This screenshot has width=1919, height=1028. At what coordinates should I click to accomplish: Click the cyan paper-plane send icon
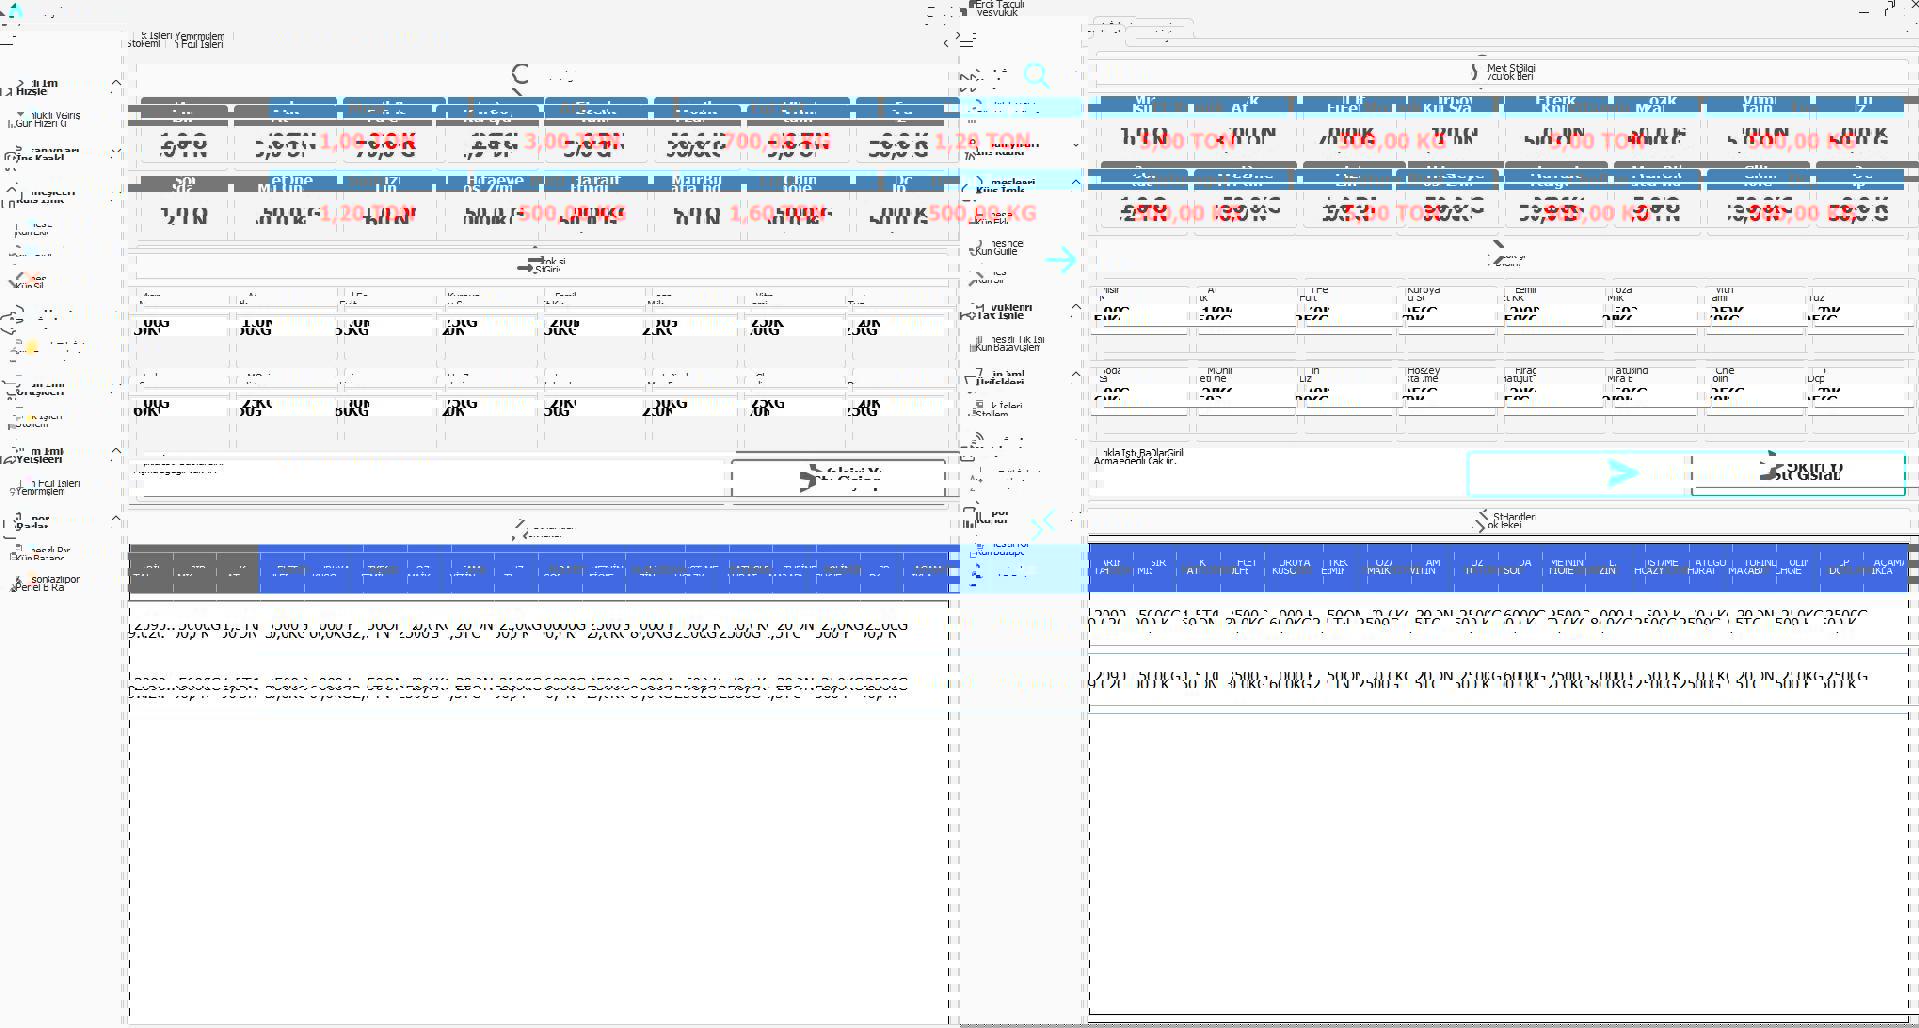(x=1622, y=473)
